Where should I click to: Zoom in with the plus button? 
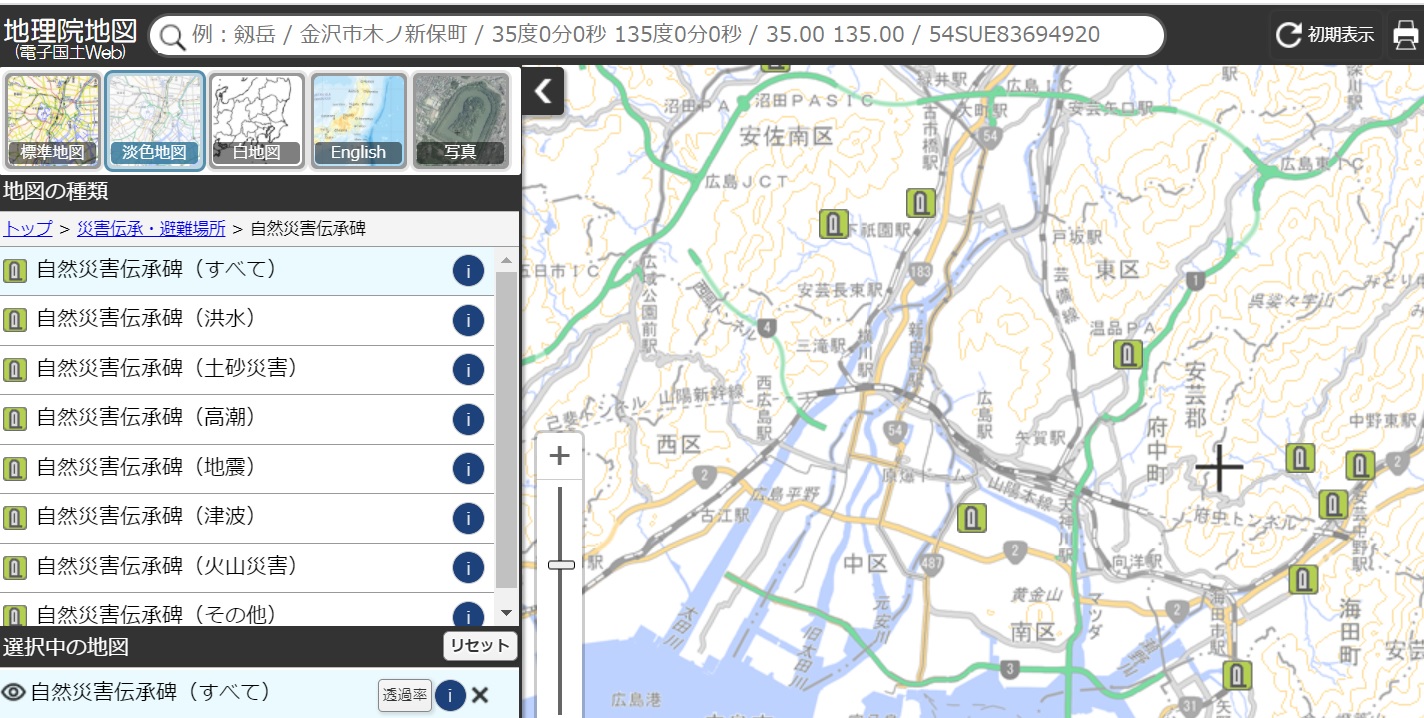(x=559, y=456)
